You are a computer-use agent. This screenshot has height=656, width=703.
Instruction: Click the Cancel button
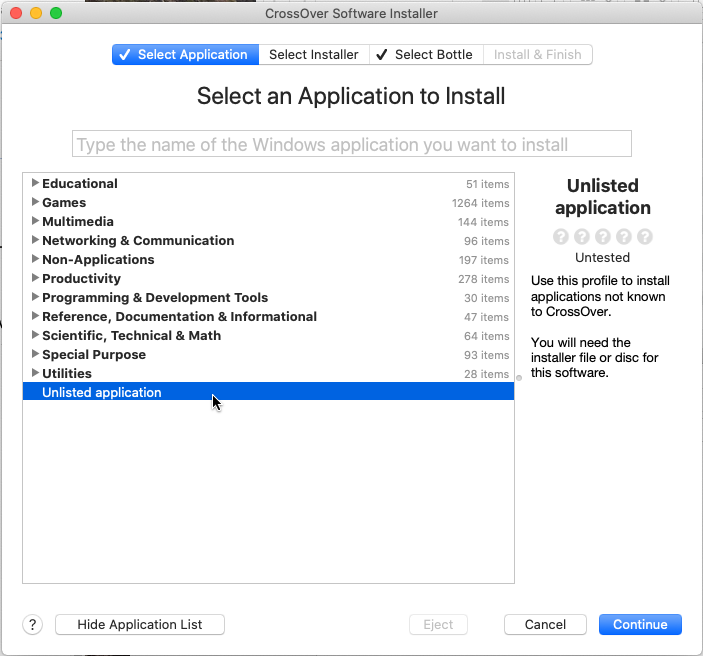coord(545,624)
